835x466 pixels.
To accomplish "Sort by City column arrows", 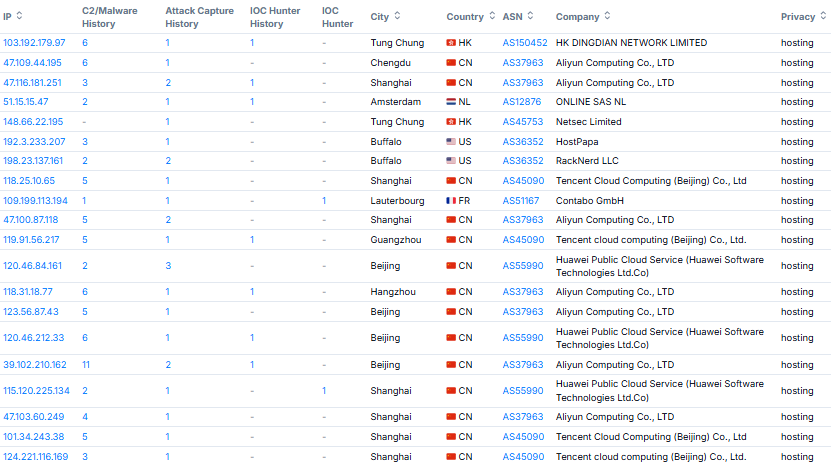I will point(397,16).
